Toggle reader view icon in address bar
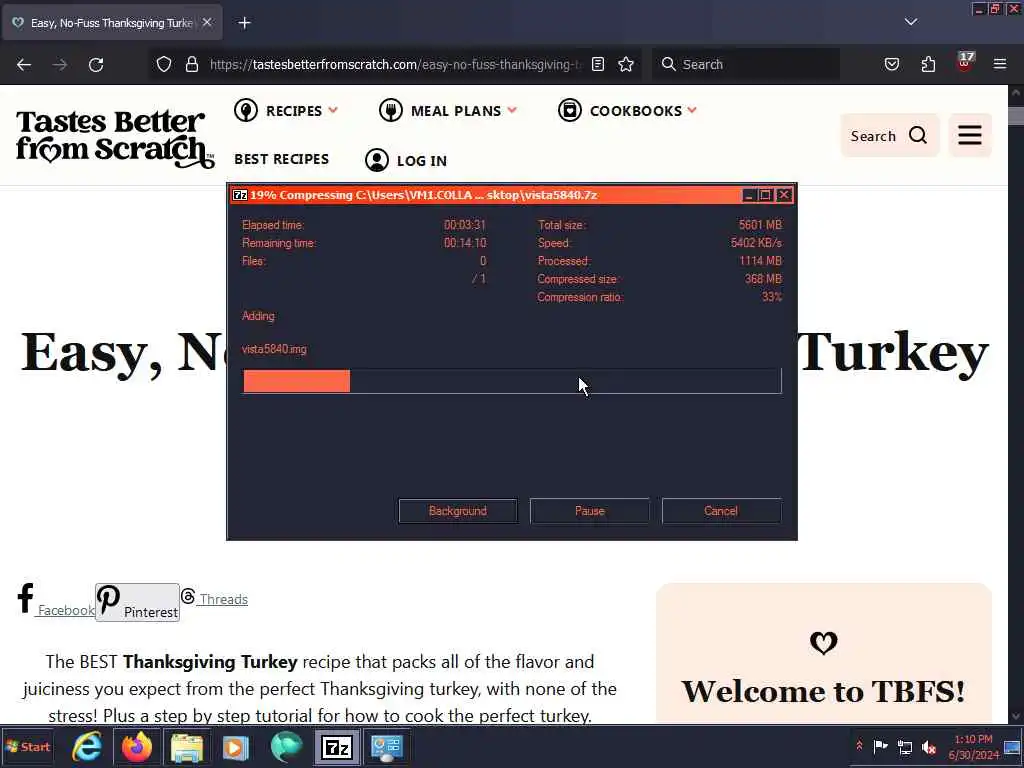The height and width of the screenshot is (768, 1024). click(598, 64)
